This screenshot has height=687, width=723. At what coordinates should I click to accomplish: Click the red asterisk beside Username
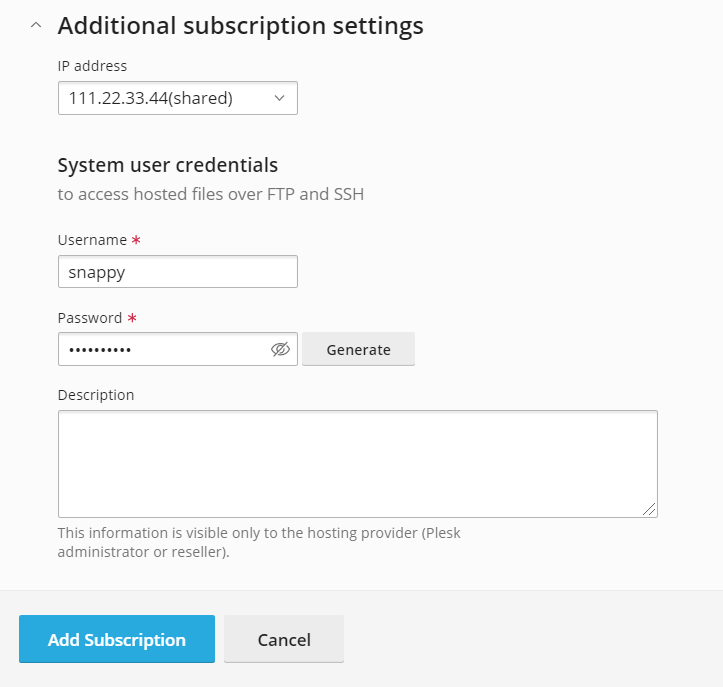[135, 240]
